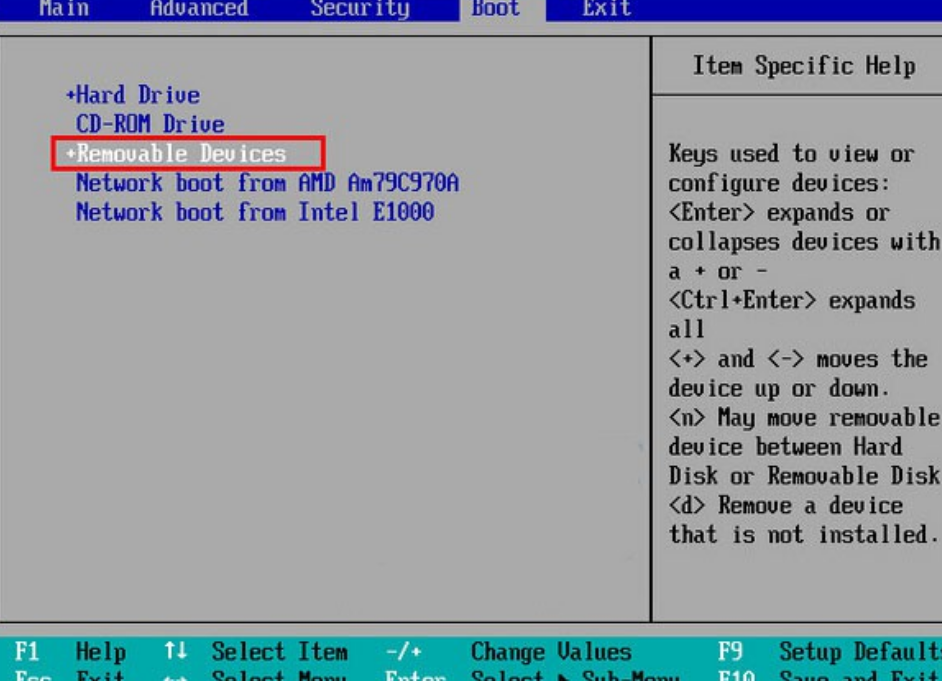This screenshot has height=681, width=942.
Task: Open the Advanced tab
Action: (200, 9)
